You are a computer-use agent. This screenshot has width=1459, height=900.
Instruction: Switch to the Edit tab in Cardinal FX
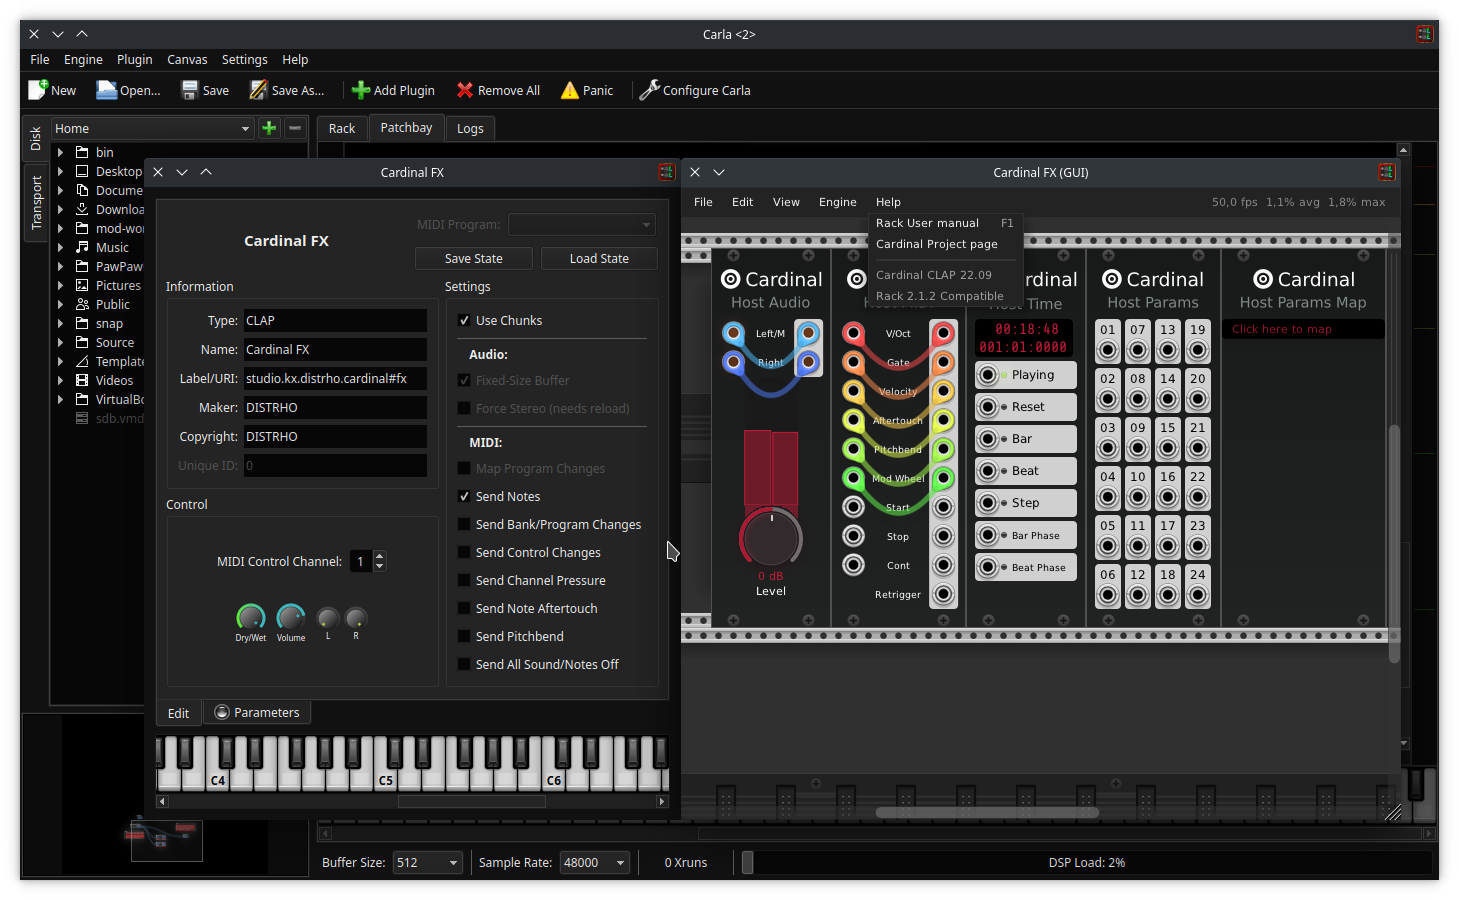click(x=179, y=712)
